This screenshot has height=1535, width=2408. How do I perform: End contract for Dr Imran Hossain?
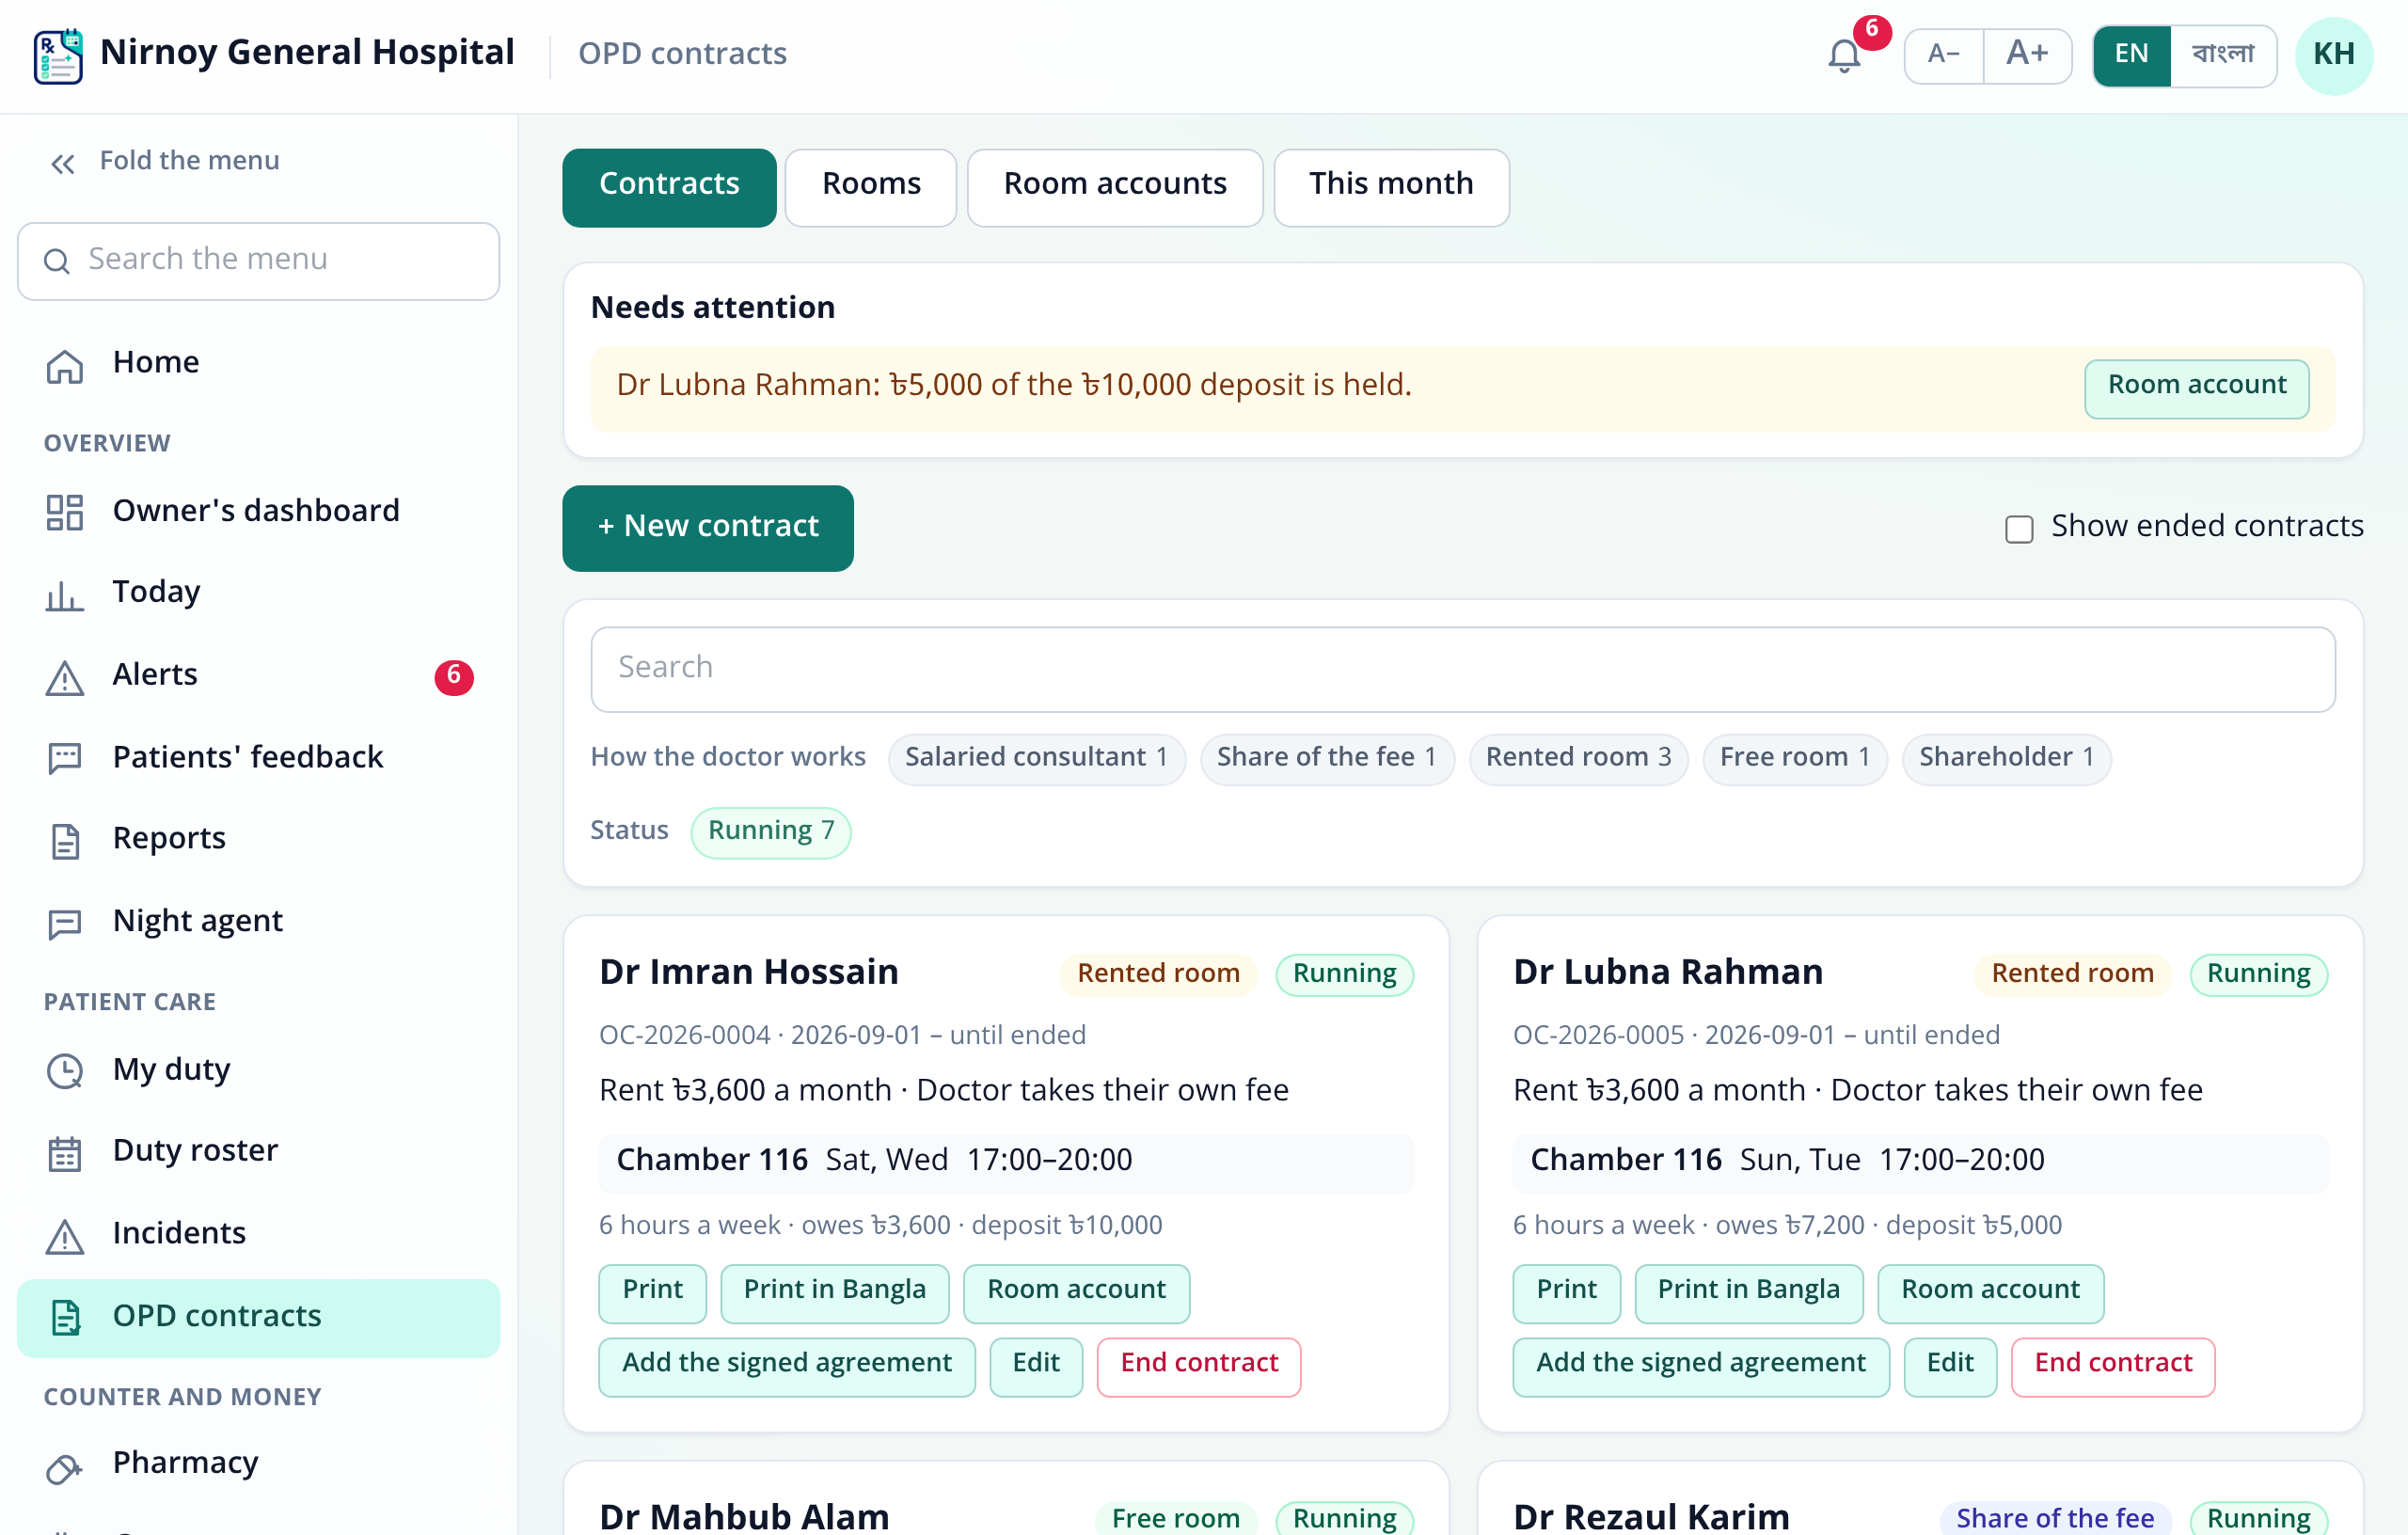coord(1198,1365)
